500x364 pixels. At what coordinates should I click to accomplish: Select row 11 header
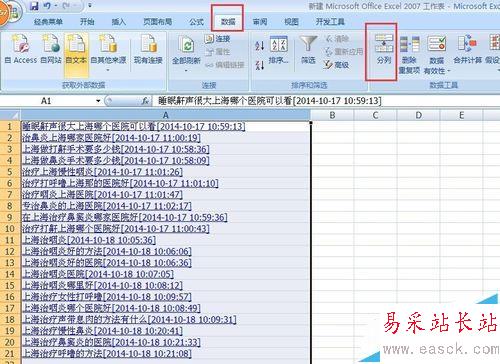(x=10, y=240)
